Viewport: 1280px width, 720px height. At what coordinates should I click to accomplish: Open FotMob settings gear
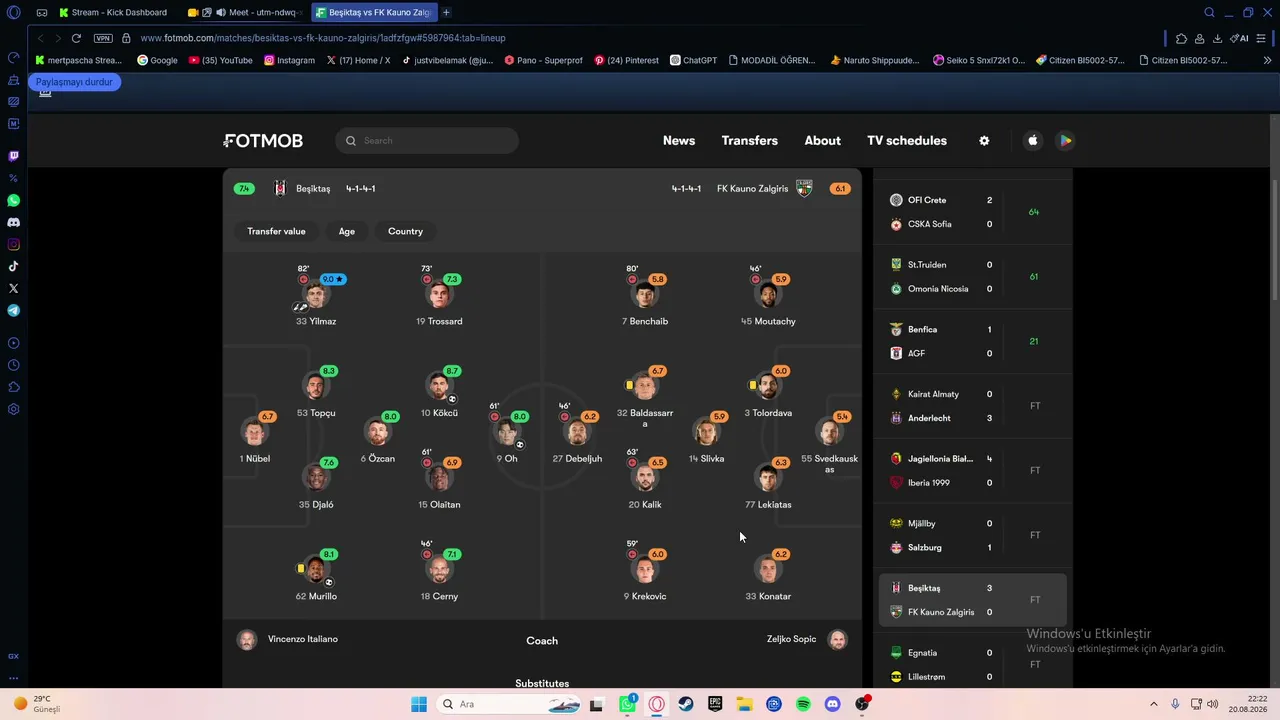(x=984, y=141)
